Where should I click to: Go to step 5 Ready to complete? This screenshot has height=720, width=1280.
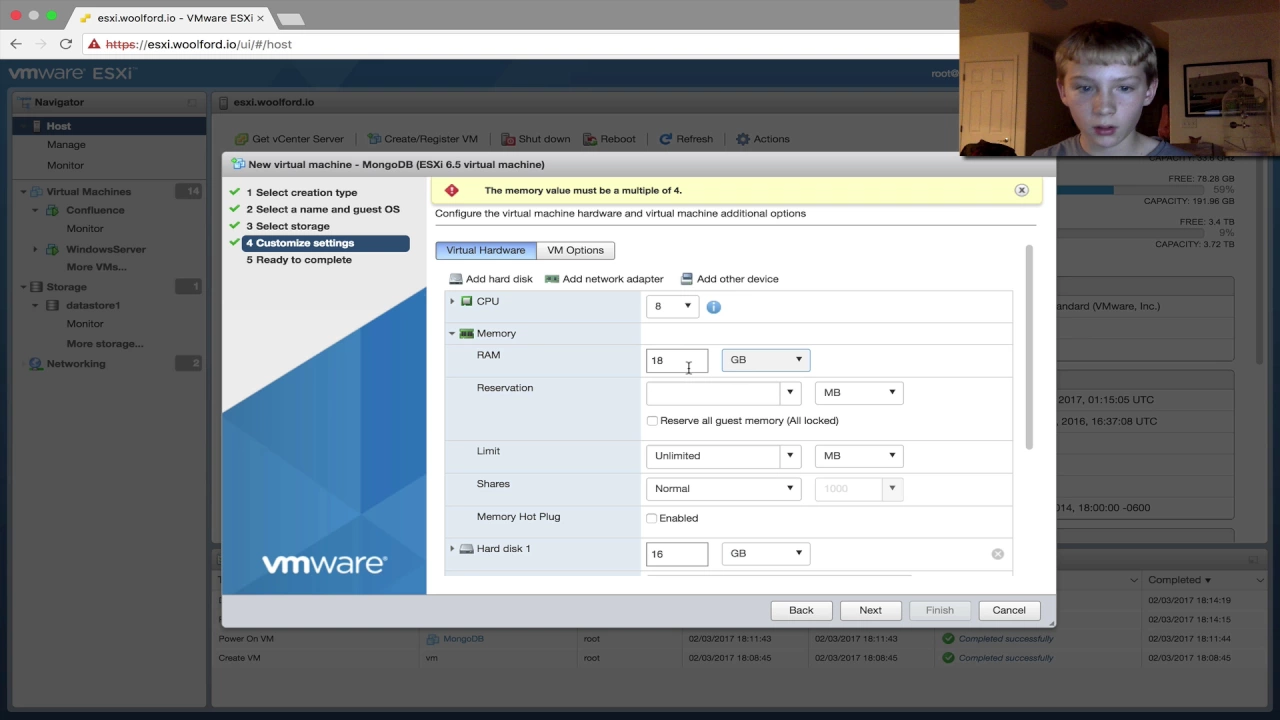point(299,260)
